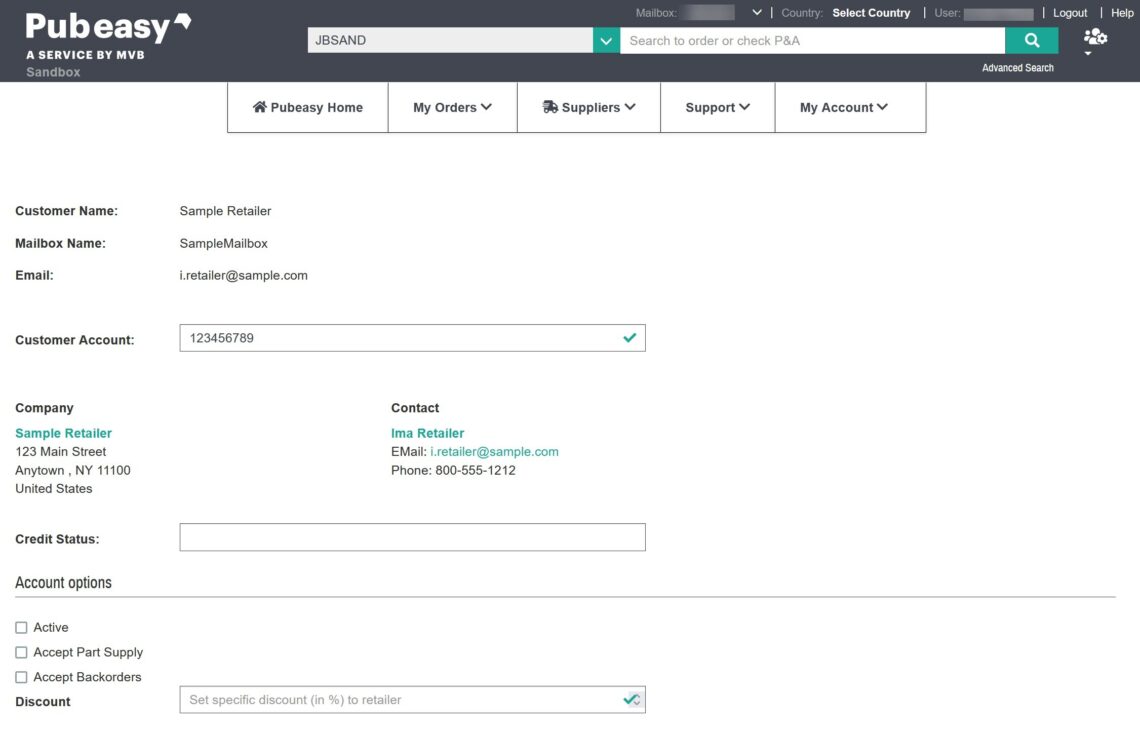Viewport: 1140px width, 734px height.
Task: Open the My Orders menu
Action: [x=452, y=108]
